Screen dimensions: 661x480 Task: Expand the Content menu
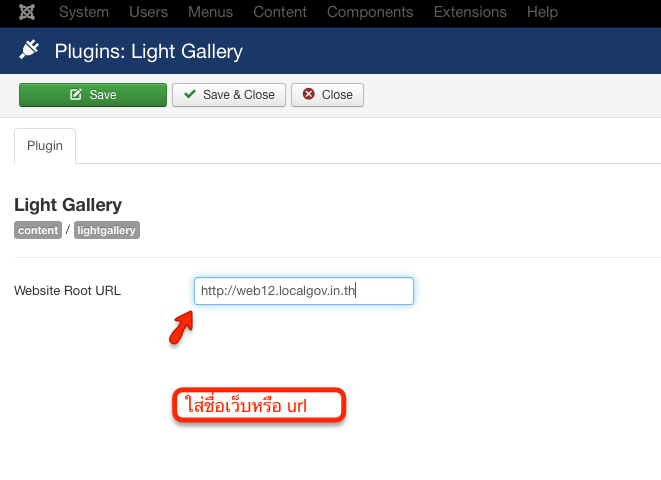pyautogui.click(x=280, y=12)
